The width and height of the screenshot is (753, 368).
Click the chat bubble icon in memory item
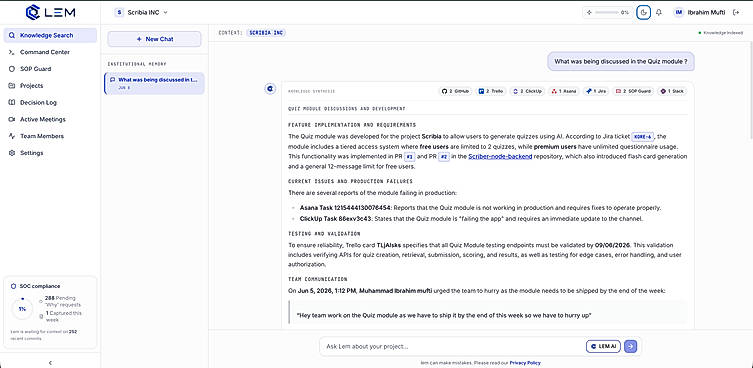coord(112,80)
